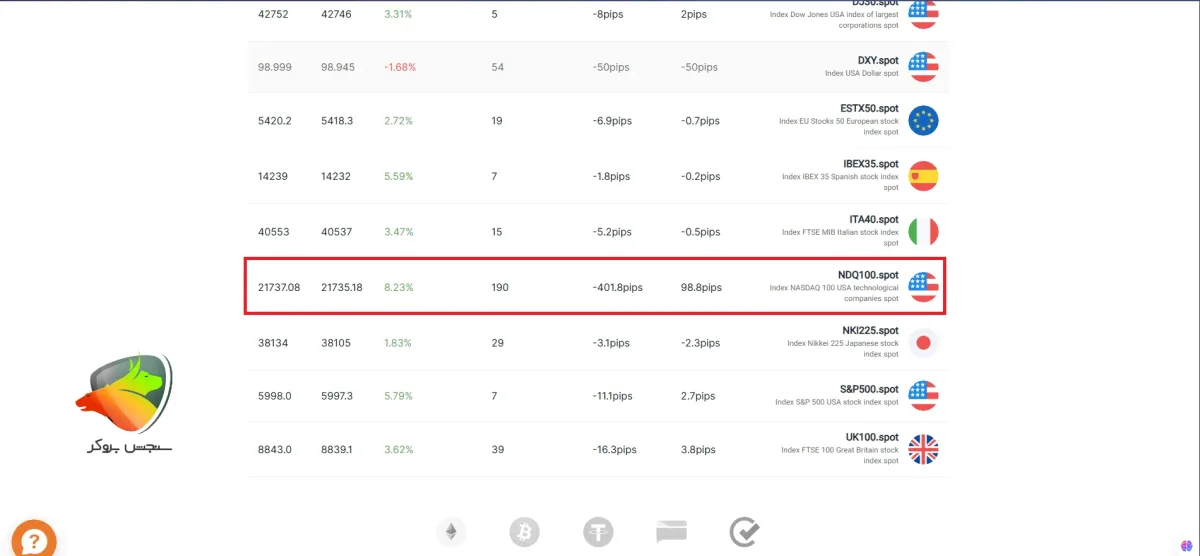This screenshot has height=556, width=1200.
Task: Click the 8843.0 value in UK100 row
Action: pos(275,450)
